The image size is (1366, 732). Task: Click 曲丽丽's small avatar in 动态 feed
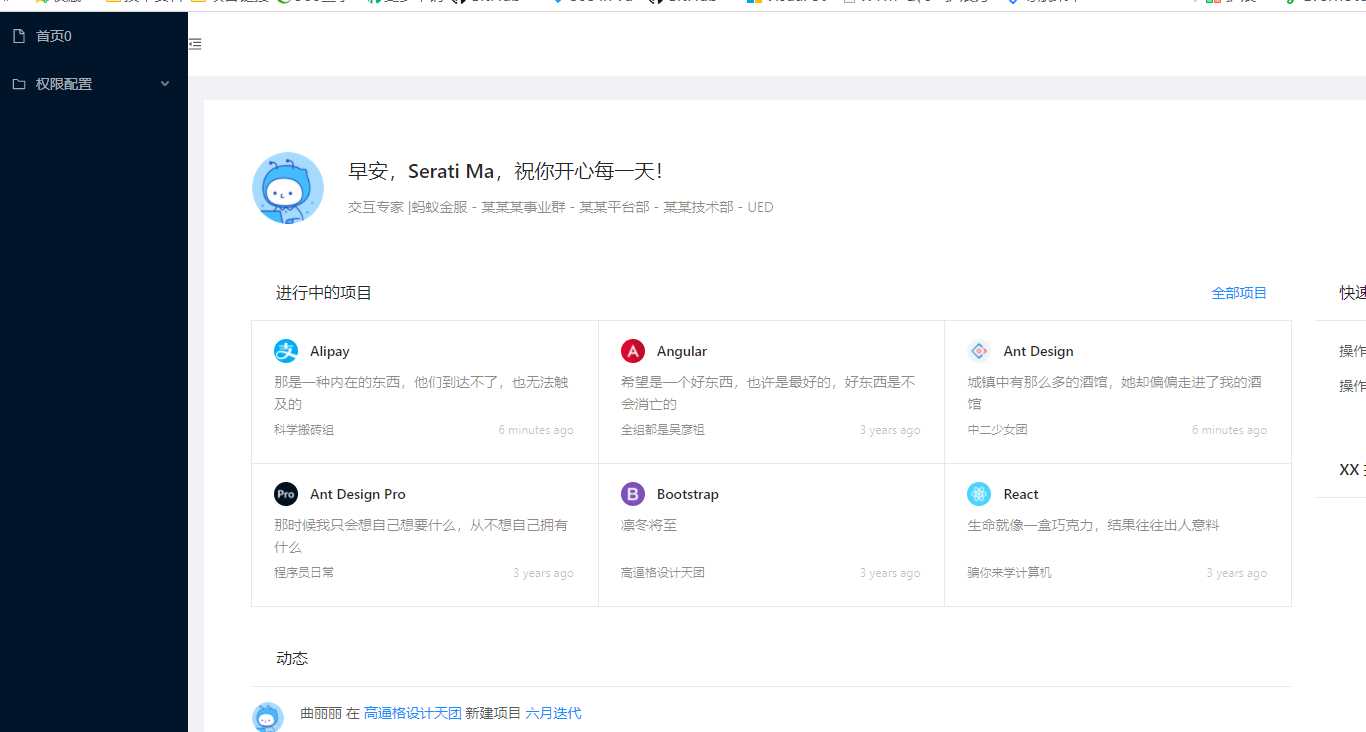pyautogui.click(x=267, y=717)
